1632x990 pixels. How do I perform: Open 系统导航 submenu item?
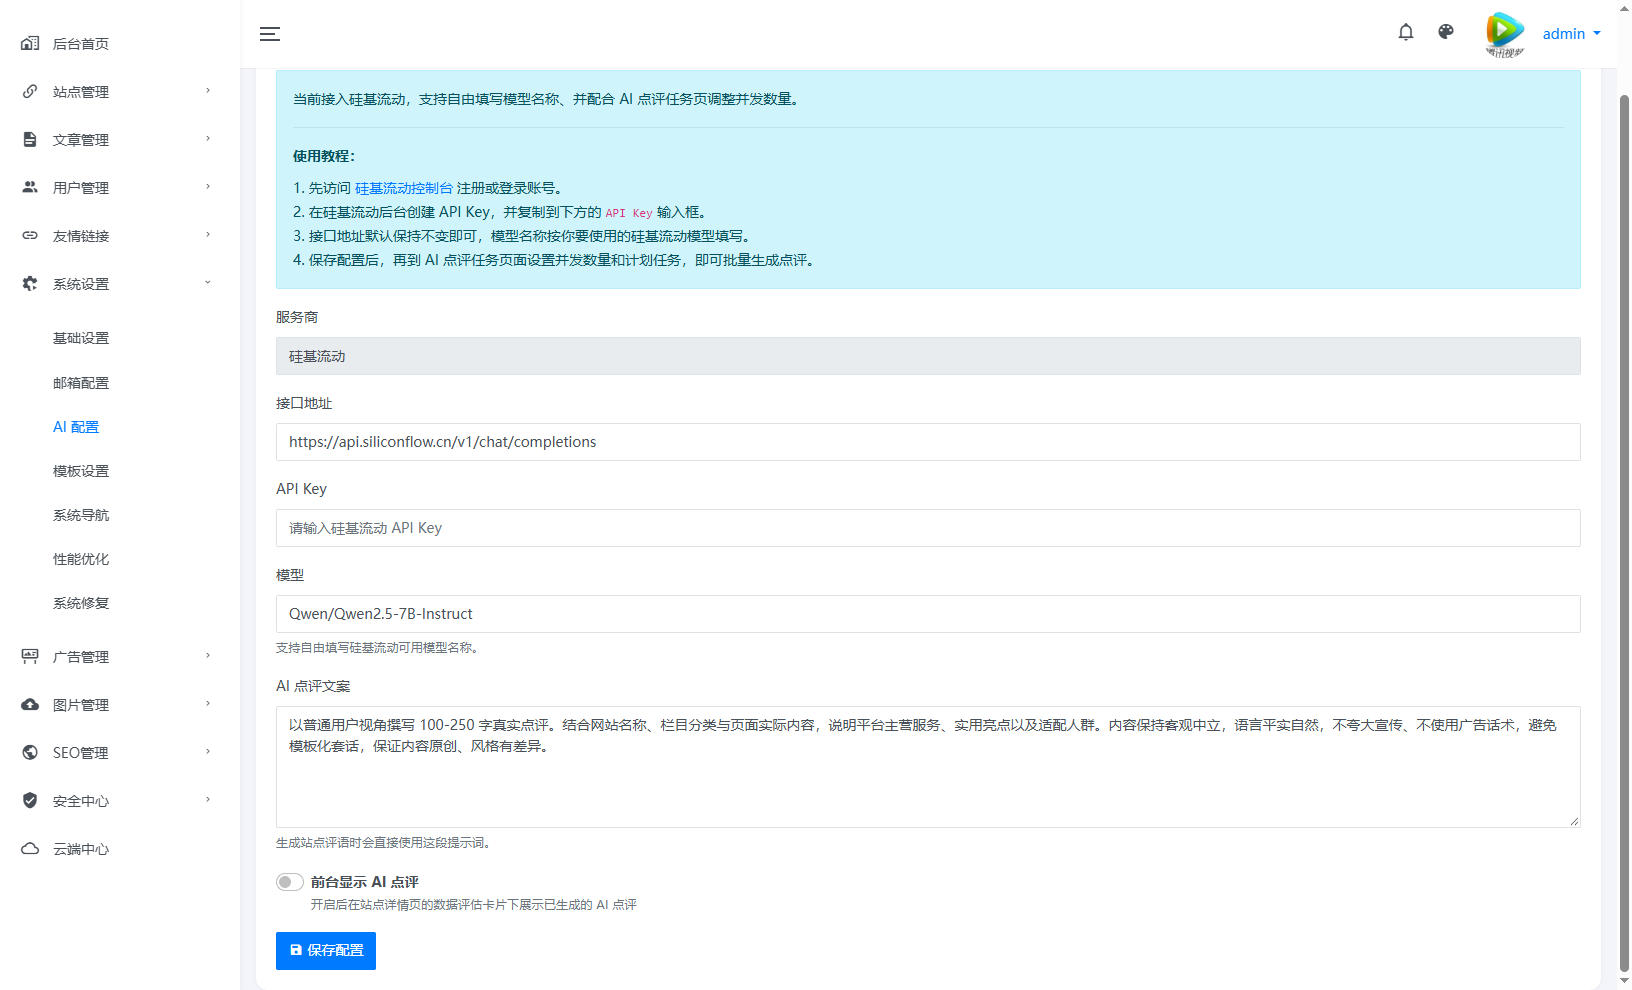81,515
